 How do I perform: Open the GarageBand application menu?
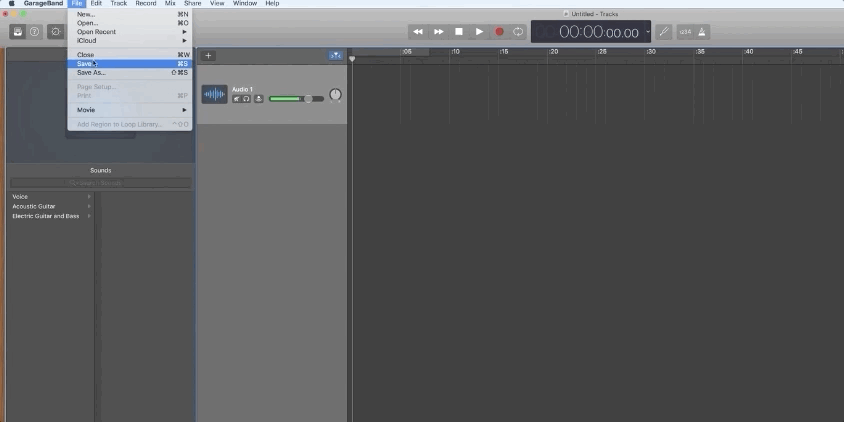[43, 3]
